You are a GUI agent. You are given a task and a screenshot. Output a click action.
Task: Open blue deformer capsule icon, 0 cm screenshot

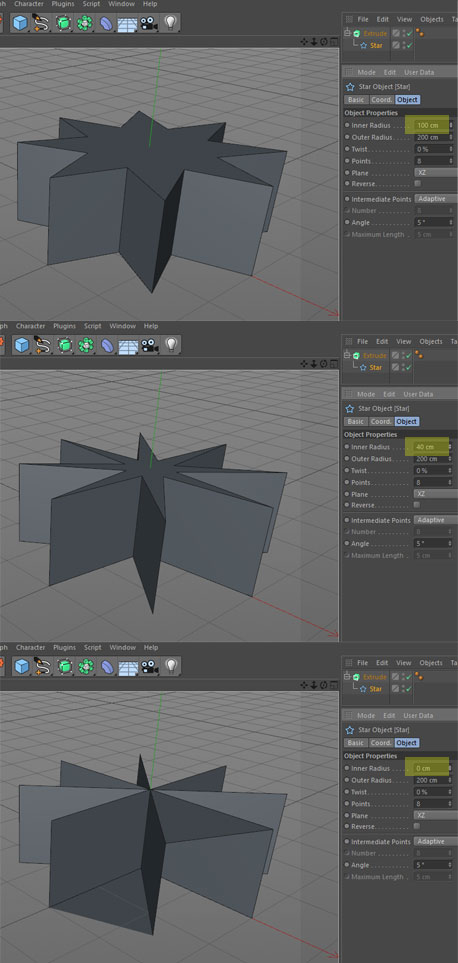click(107, 666)
